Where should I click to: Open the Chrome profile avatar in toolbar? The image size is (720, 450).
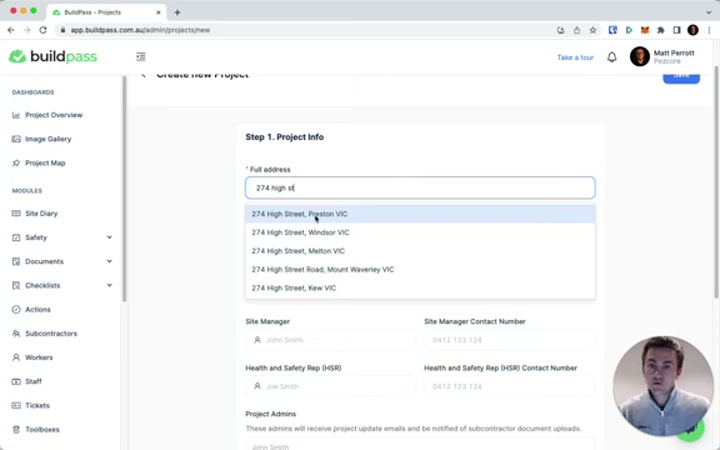692,30
